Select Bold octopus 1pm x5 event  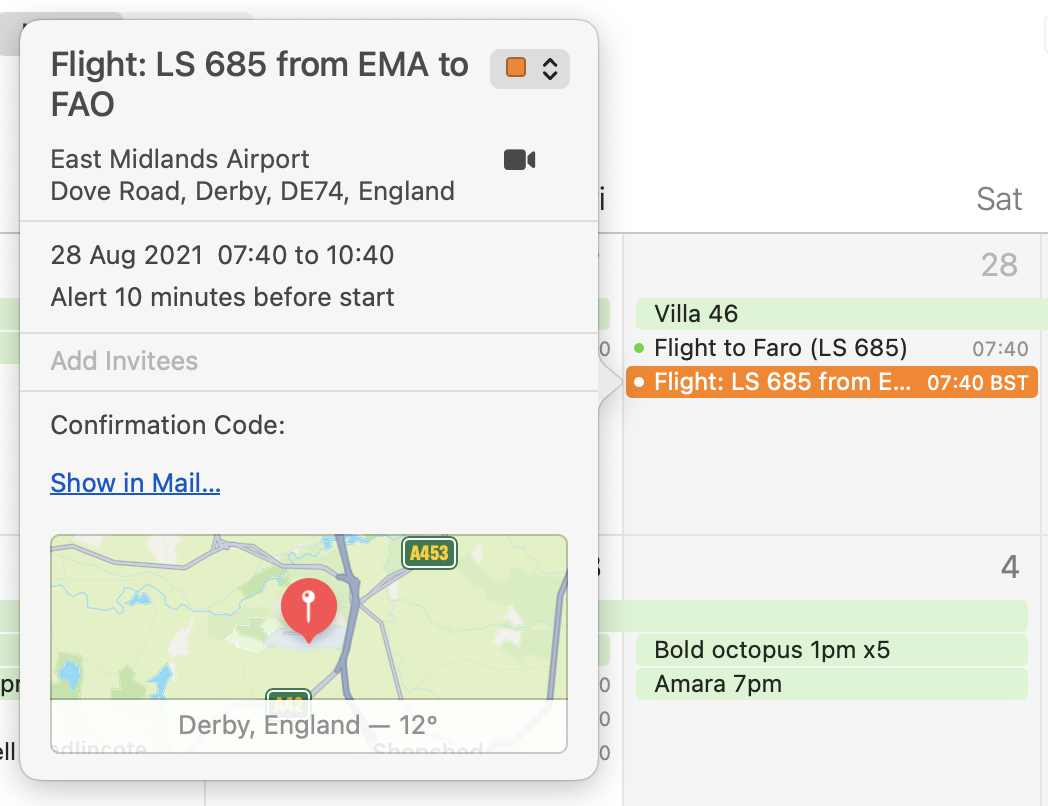coord(831,650)
